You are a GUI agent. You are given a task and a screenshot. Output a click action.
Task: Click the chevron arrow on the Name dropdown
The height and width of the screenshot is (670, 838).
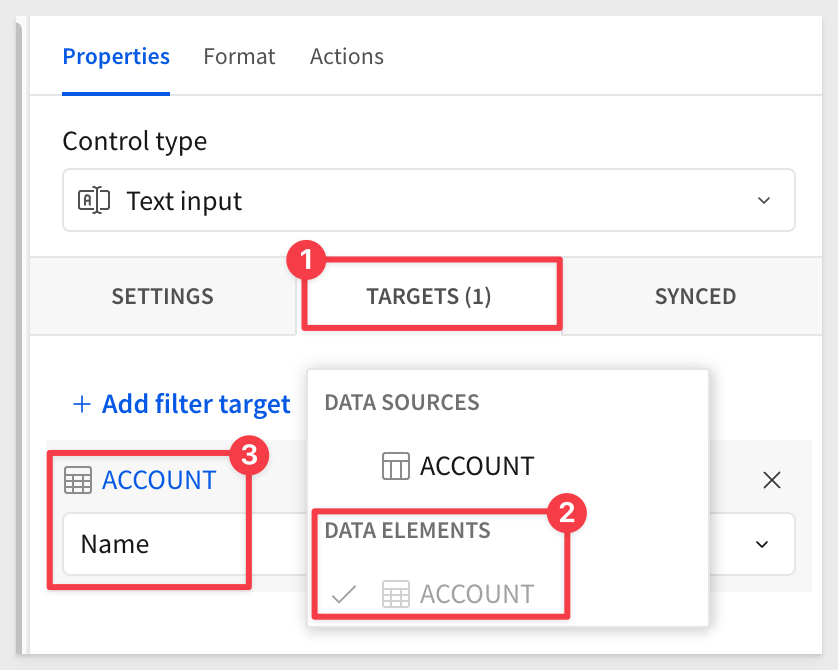(x=762, y=544)
